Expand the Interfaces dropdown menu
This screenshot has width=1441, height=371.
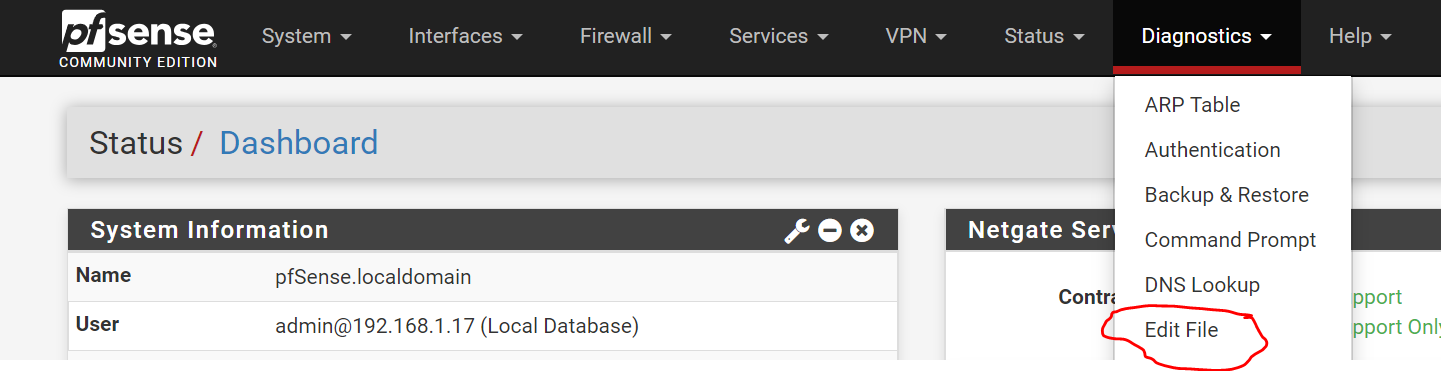click(x=466, y=36)
